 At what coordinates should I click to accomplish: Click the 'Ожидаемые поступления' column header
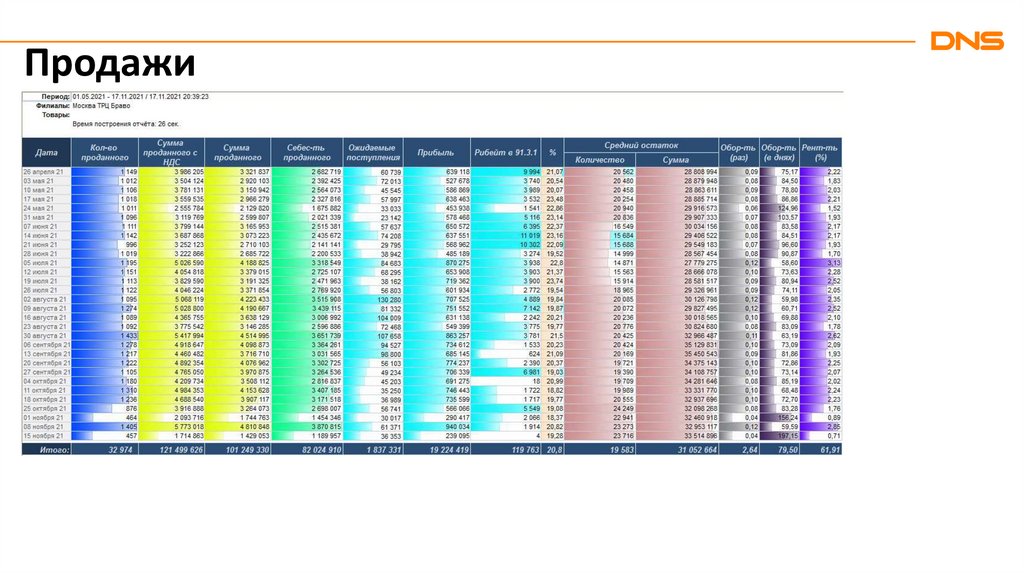(x=373, y=152)
